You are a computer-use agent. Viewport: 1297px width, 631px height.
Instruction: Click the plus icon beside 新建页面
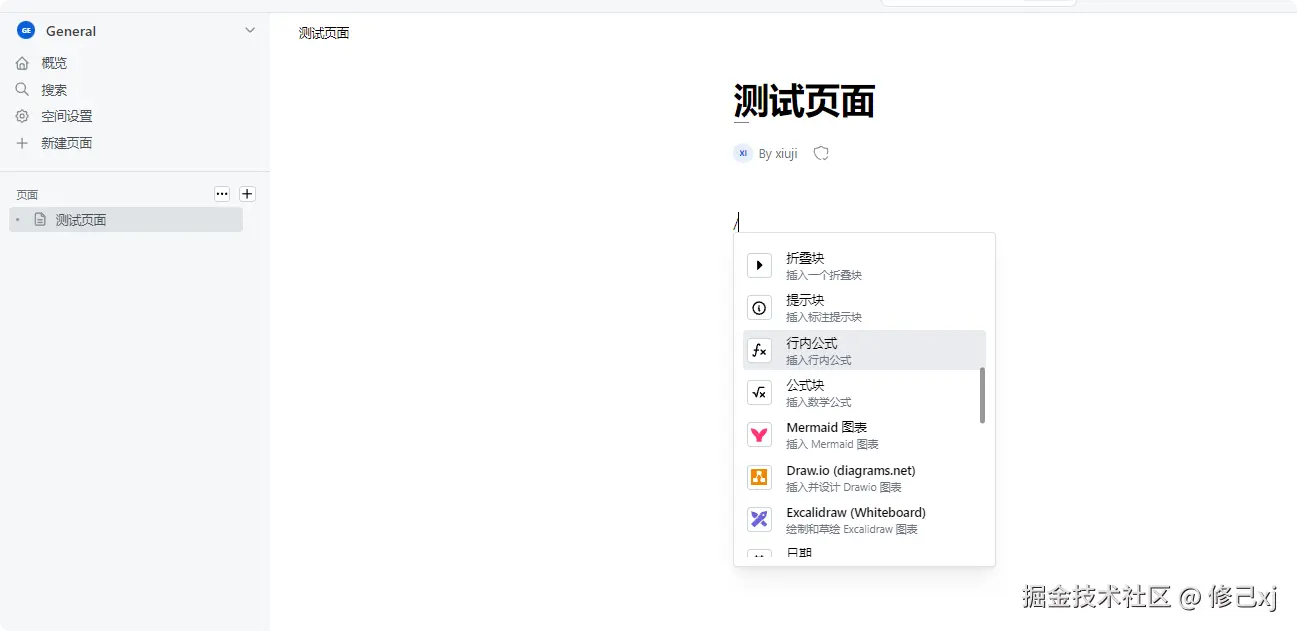point(22,143)
